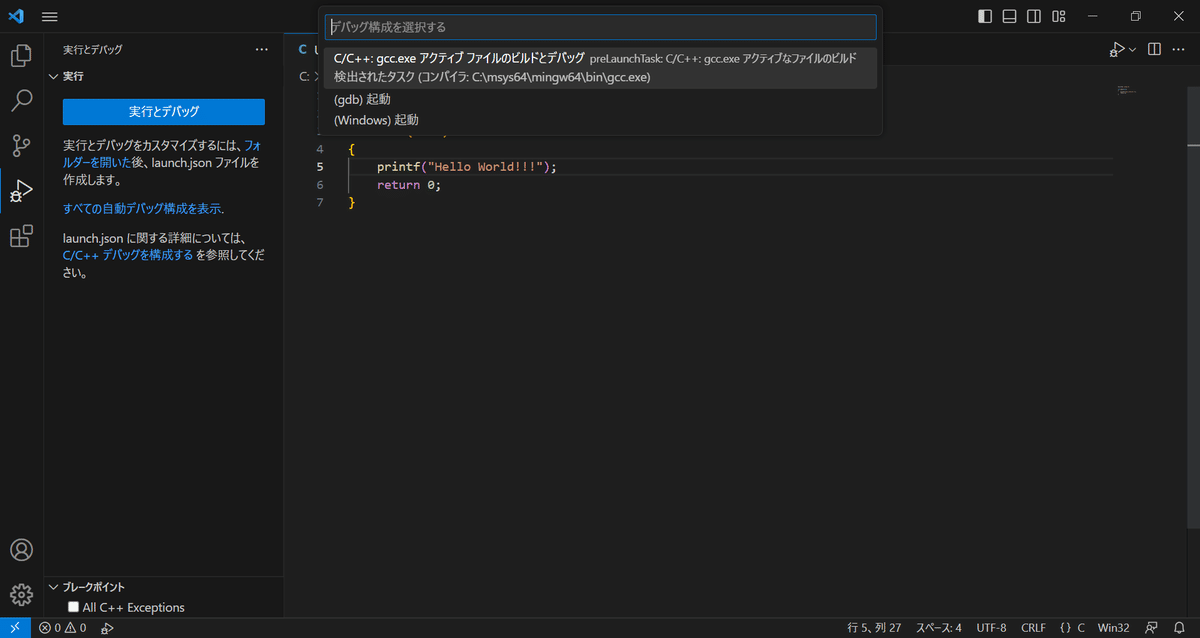This screenshot has height=638, width=1200.
Task: Select the (gdb) 起動 configuration
Action: 362,99
